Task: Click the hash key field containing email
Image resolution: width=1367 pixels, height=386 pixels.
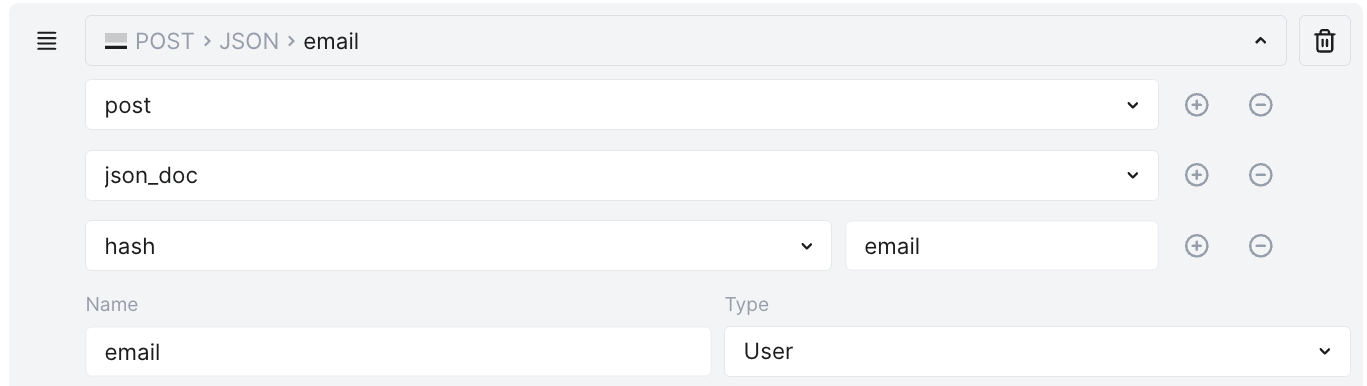Action: [1002, 246]
